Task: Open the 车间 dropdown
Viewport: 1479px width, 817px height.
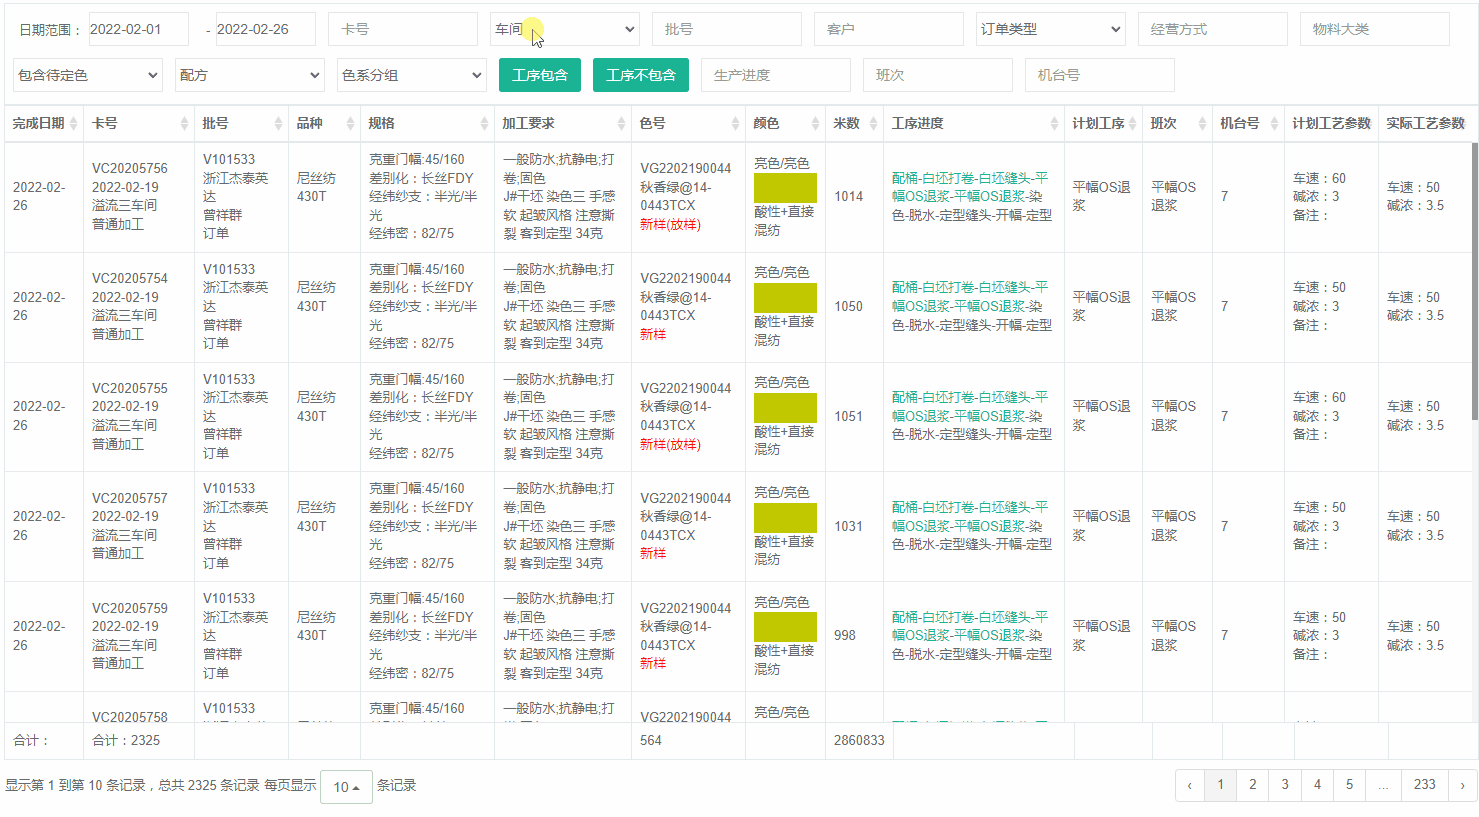Action: coord(563,28)
